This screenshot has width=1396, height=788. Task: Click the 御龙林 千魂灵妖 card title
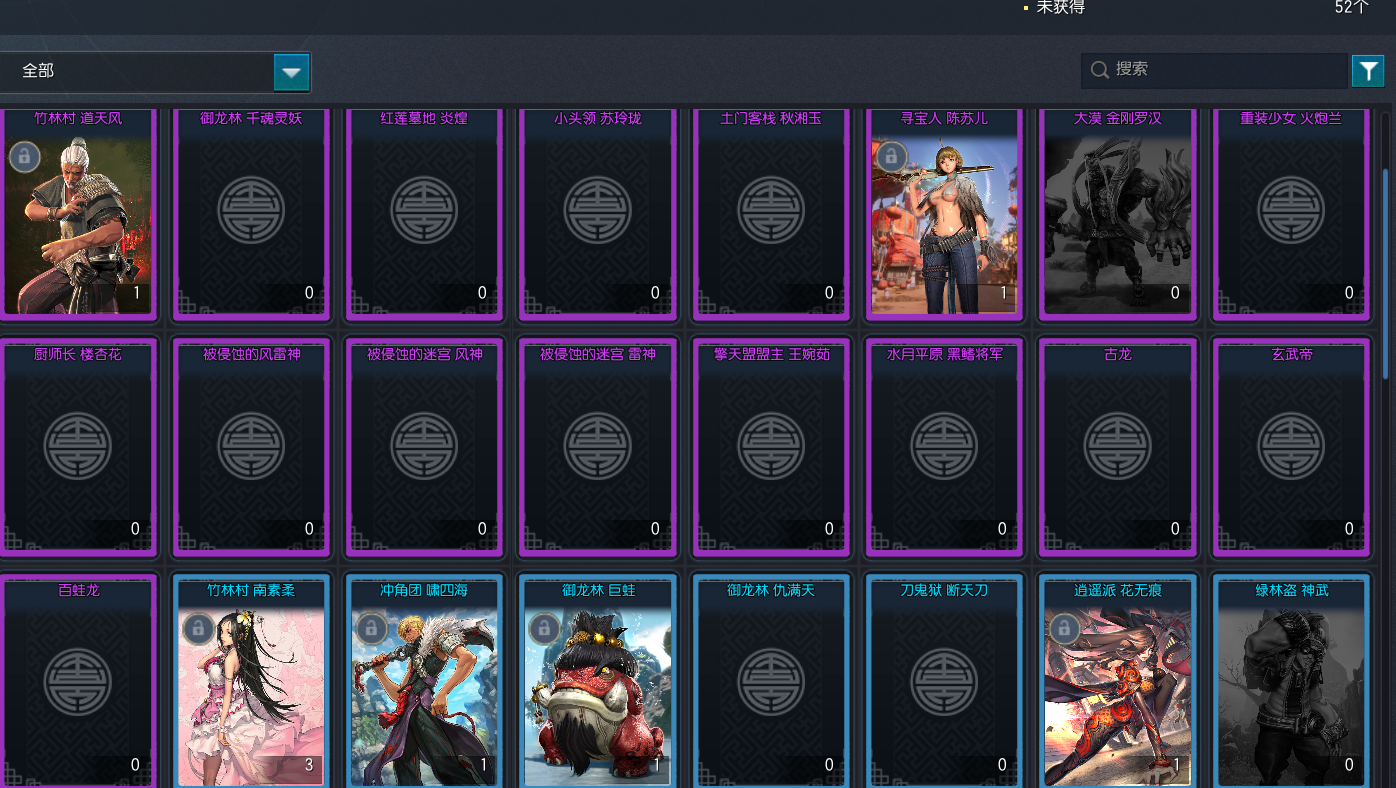251,118
